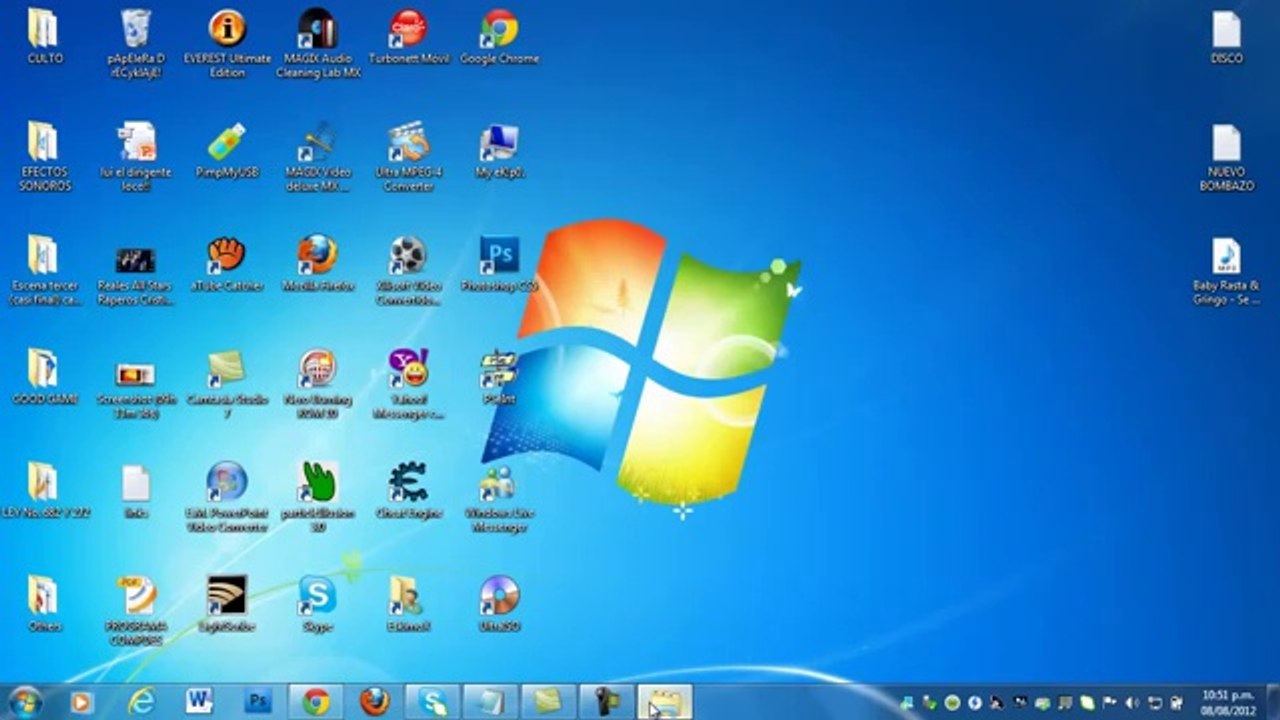Launch the Yahoo! Messenger shortcut

(x=408, y=384)
